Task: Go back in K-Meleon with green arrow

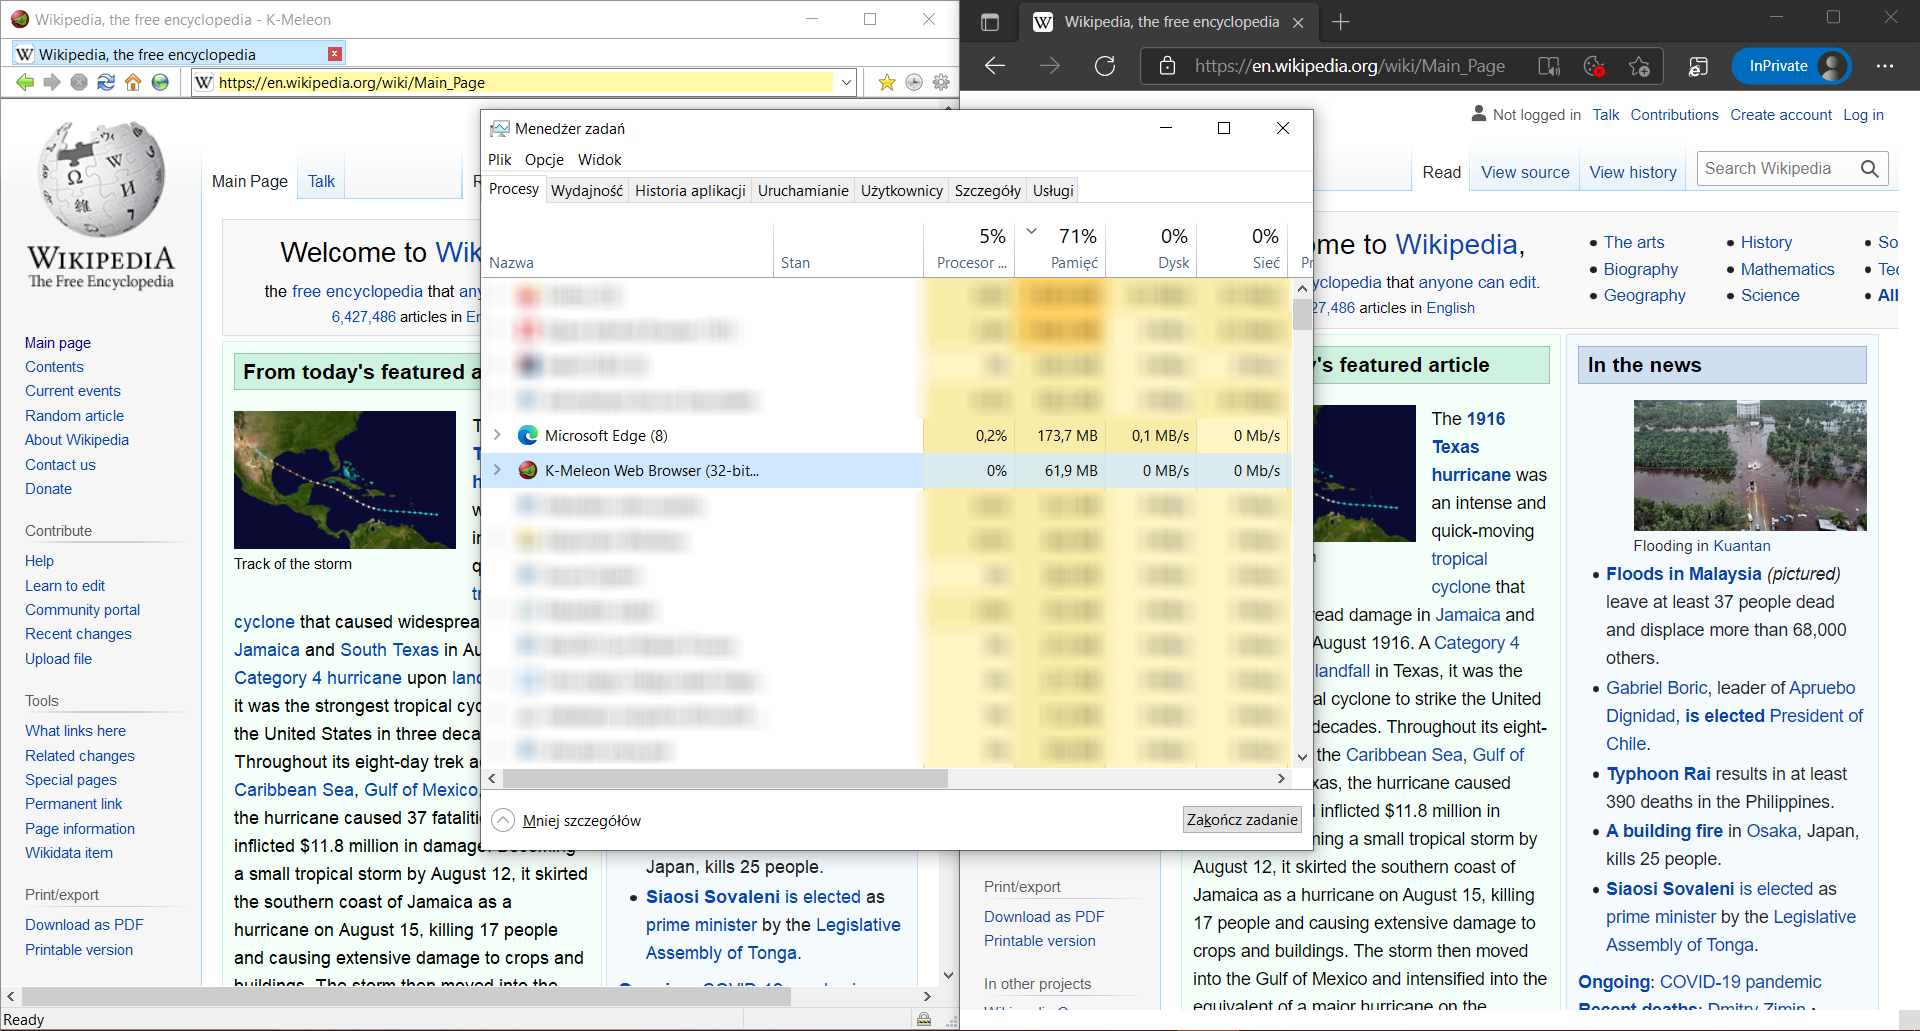Action: 25,82
